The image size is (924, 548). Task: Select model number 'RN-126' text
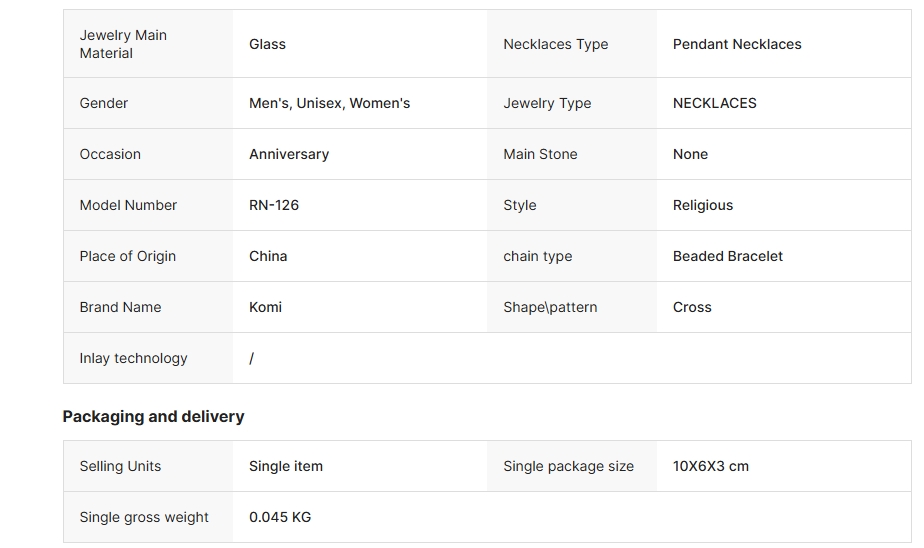[274, 205]
